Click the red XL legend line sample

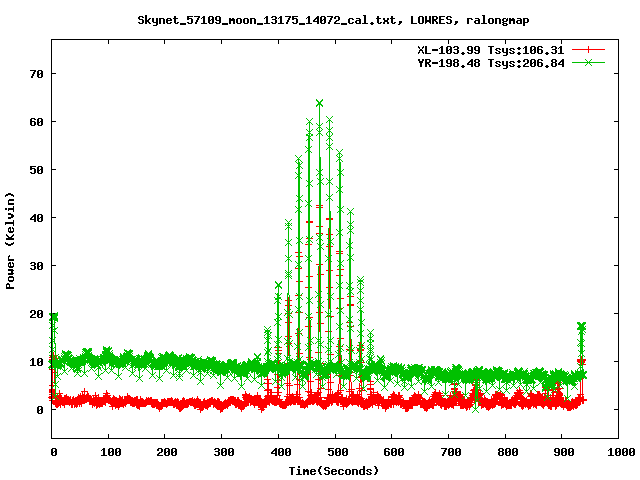588,50
